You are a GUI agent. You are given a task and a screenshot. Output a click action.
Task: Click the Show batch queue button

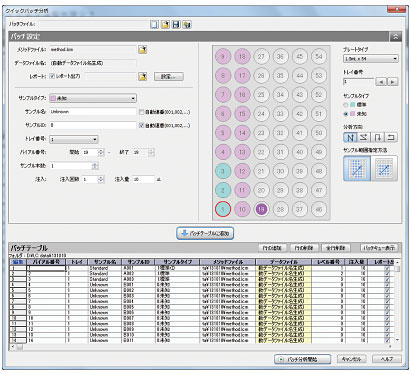click(379, 248)
